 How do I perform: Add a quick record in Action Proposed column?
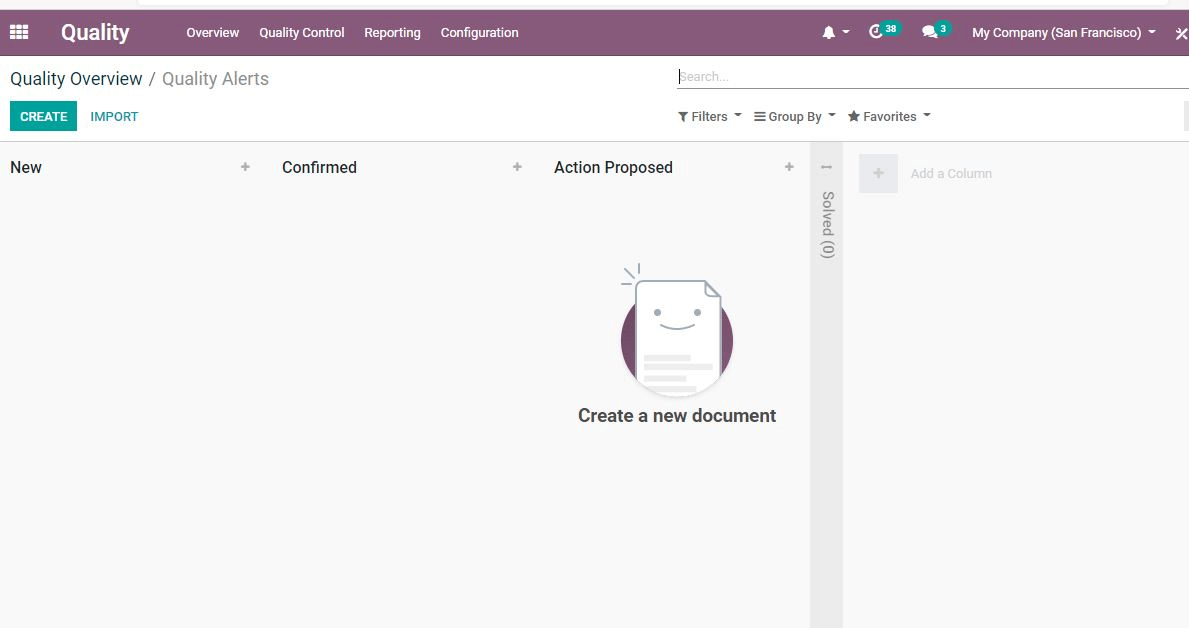[x=789, y=167]
